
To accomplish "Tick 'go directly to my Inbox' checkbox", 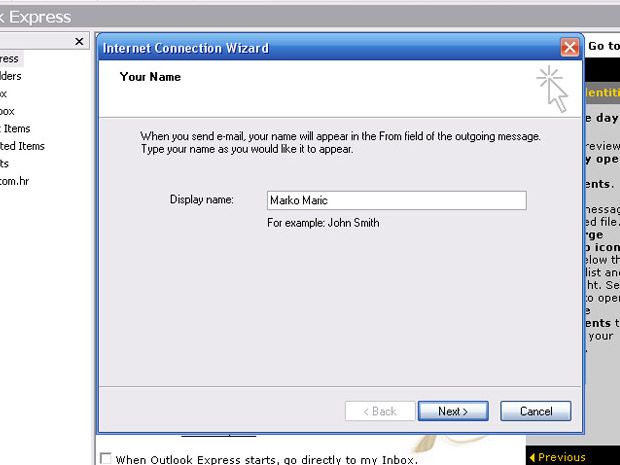I will point(106,459).
